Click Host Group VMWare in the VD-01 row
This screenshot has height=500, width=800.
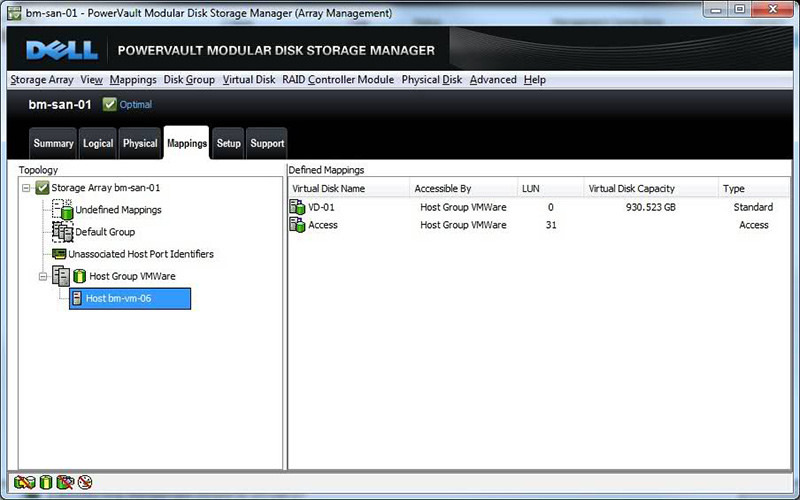point(463,207)
